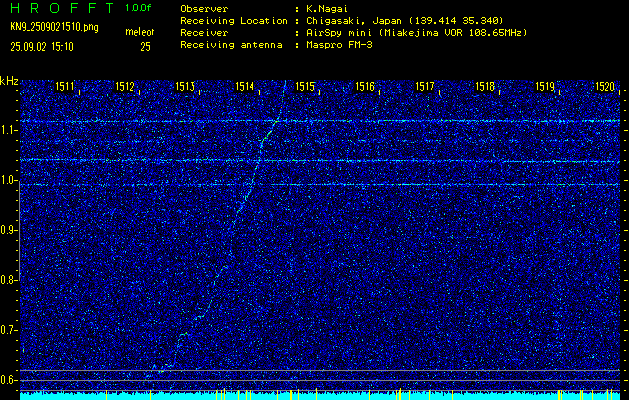Click the version label 1.00f
This screenshot has height=400, width=629.
[138, 8]
